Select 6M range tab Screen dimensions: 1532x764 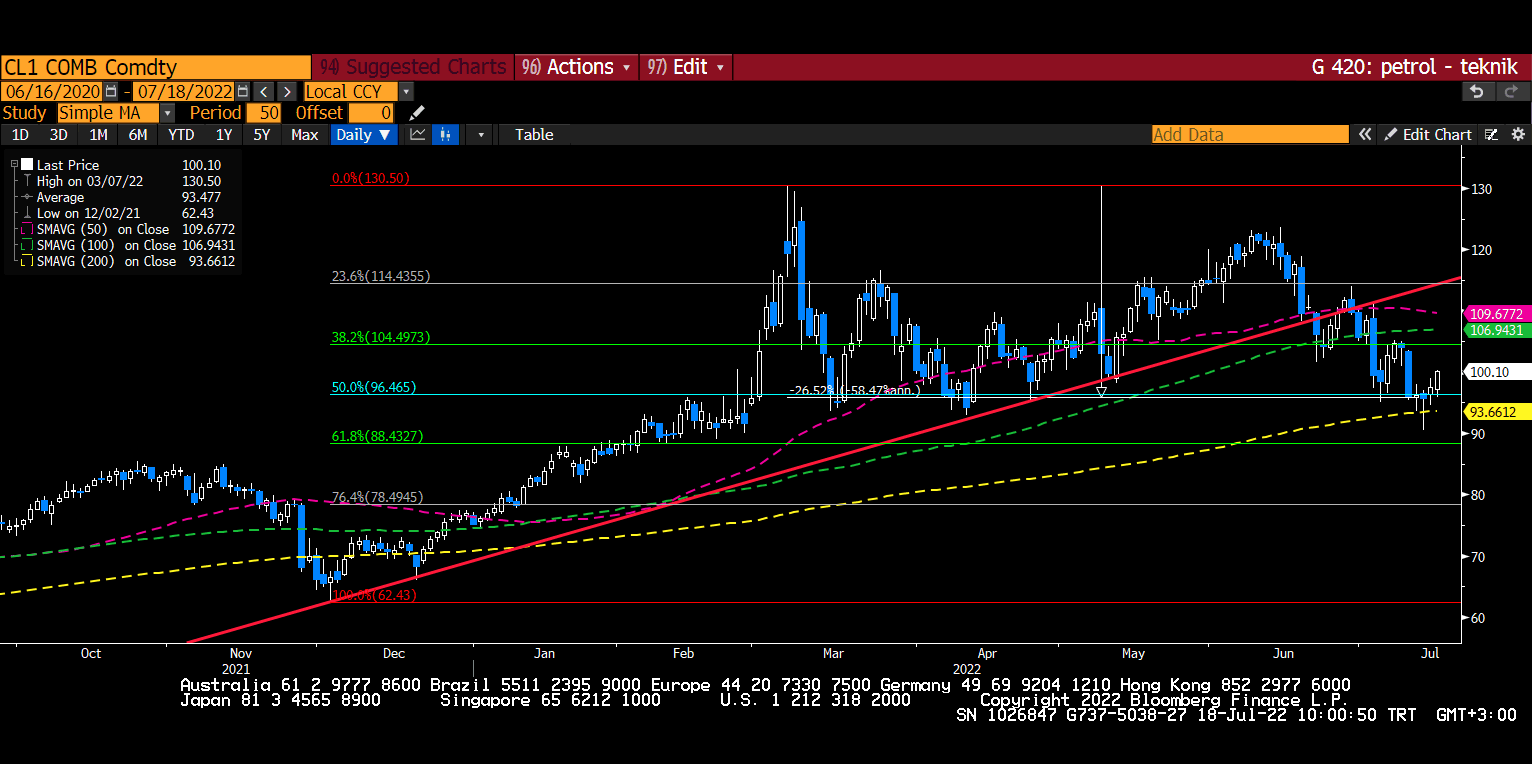point(138,135)
